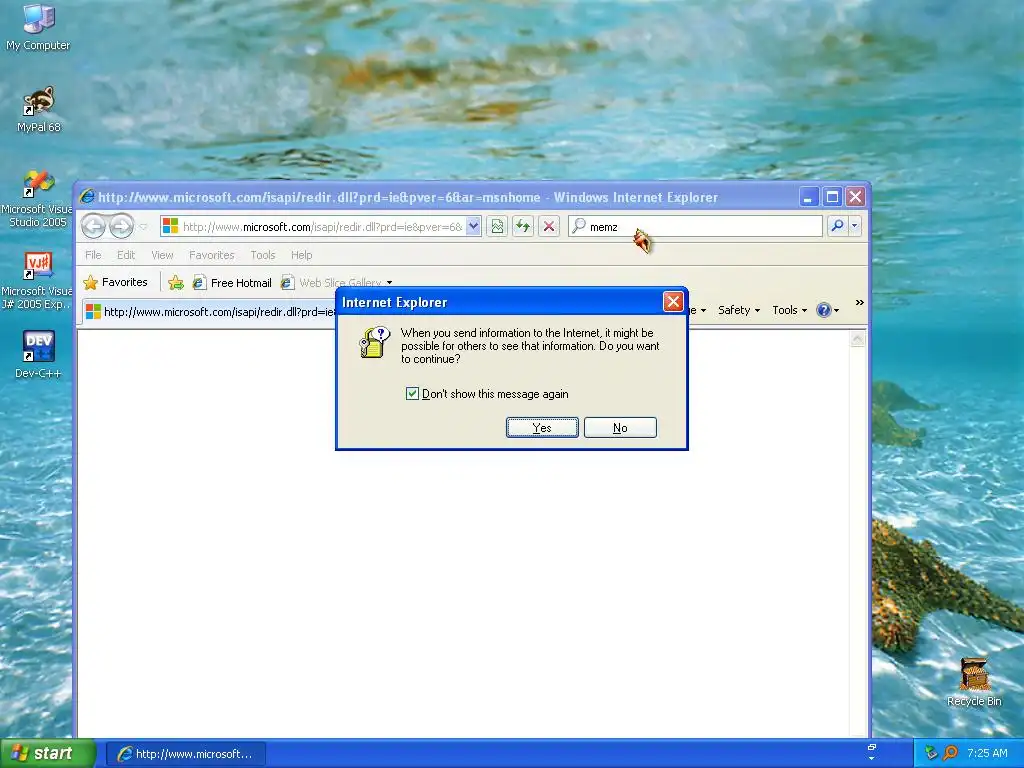Click the magnifier system tray icon

pyautogui.click(x=950, y=753)
